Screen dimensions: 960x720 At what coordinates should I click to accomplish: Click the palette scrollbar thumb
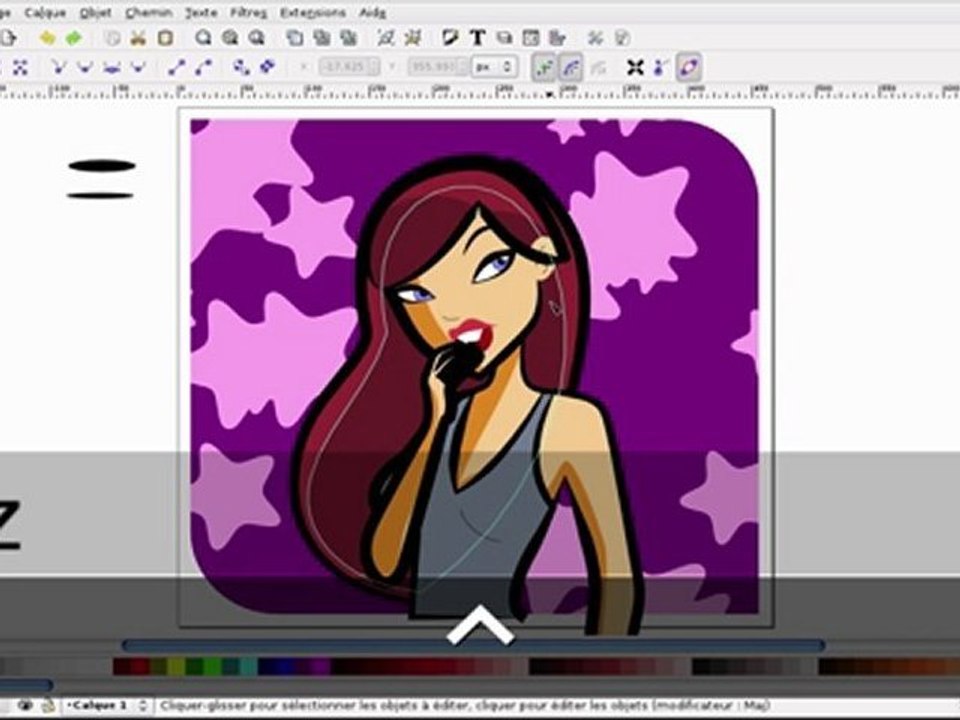(x=26, y=685)
